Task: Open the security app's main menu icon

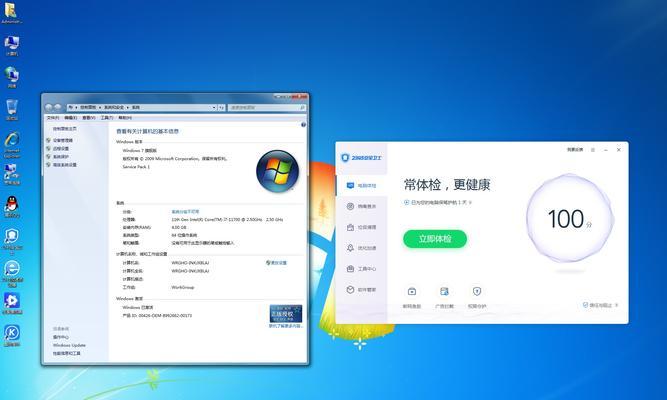Action: point(593,150)
